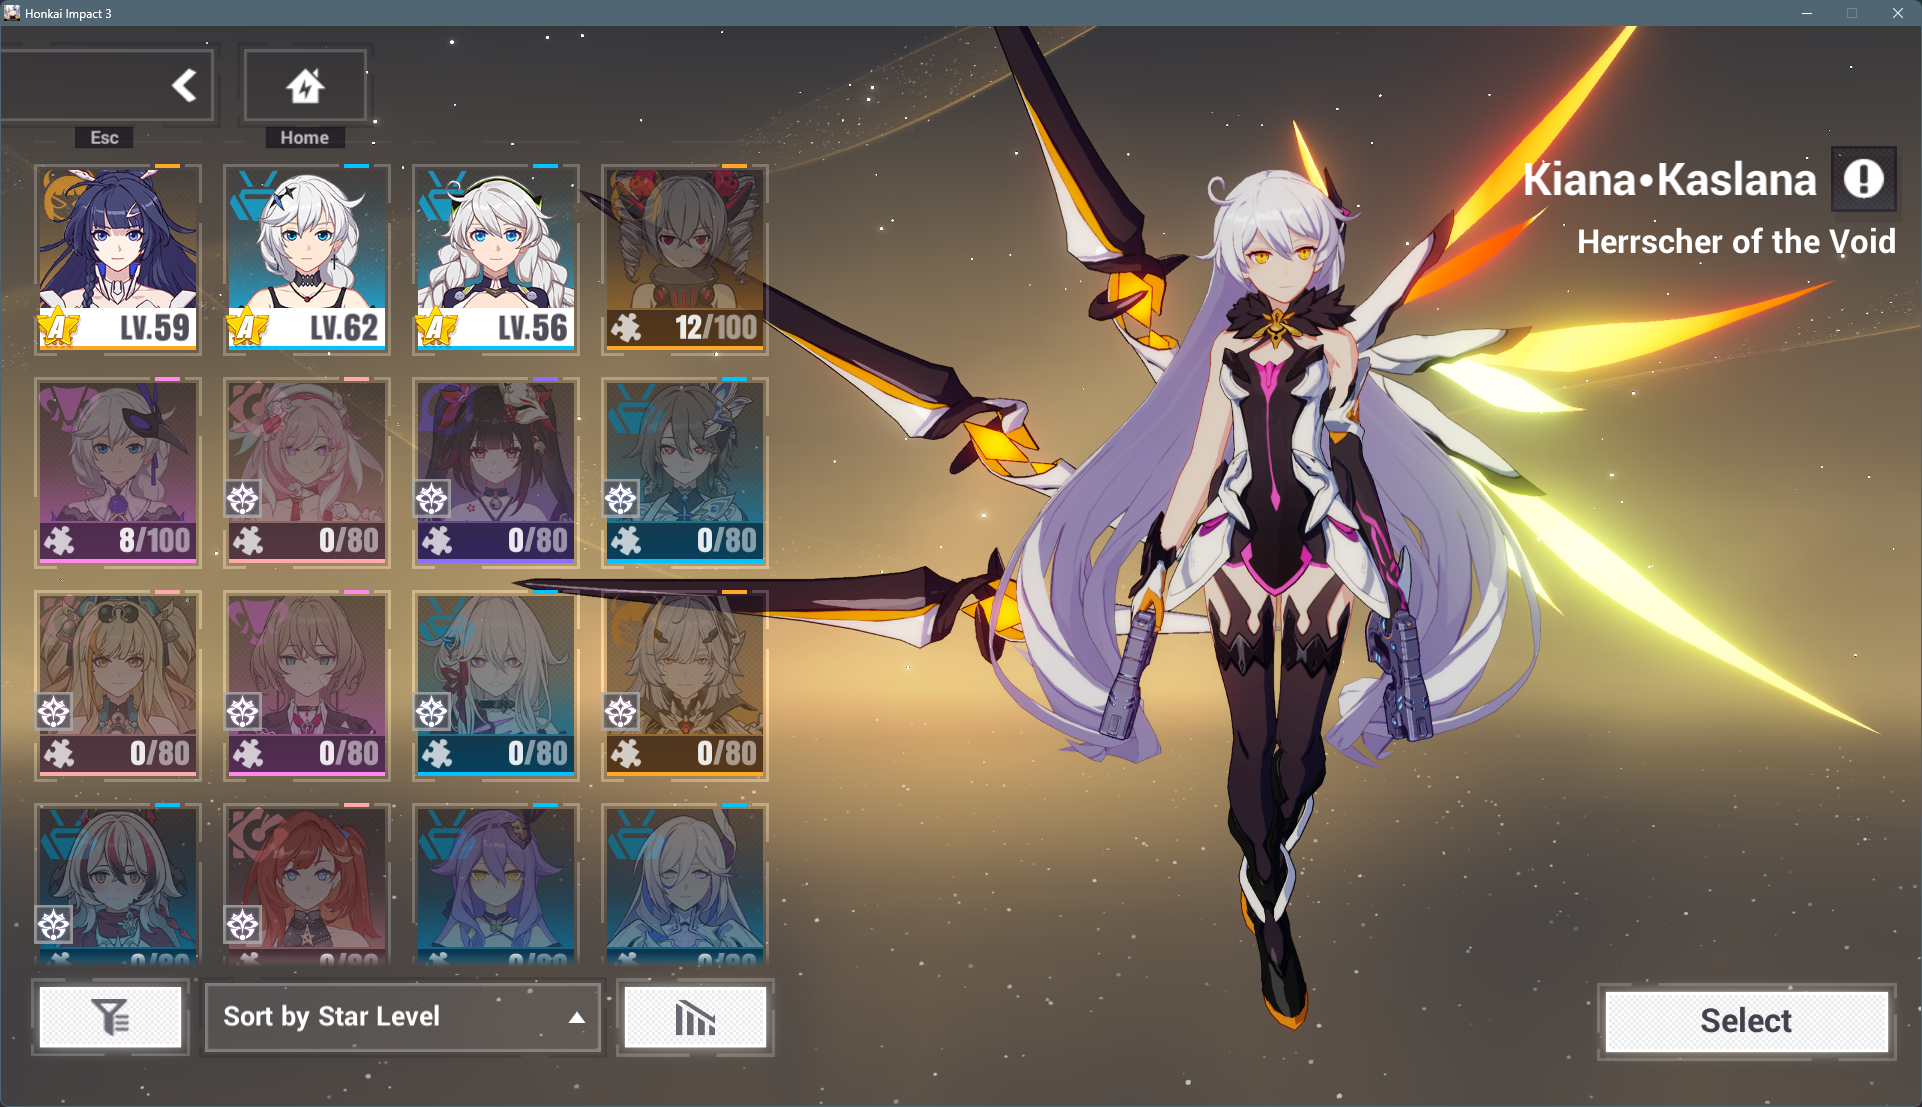Choose the red-haired valkyrie in bottom row
Screen dimensions: 1922x1107
[x=307, y=884]
